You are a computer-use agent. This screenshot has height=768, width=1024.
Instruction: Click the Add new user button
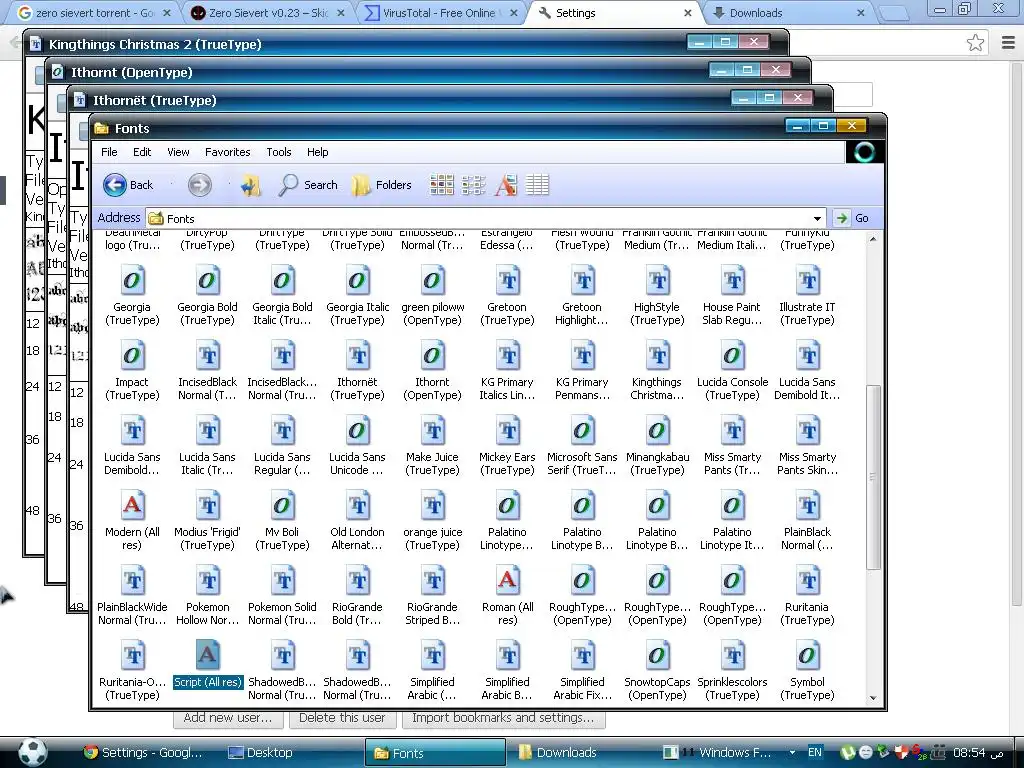[x=228, y=718]
